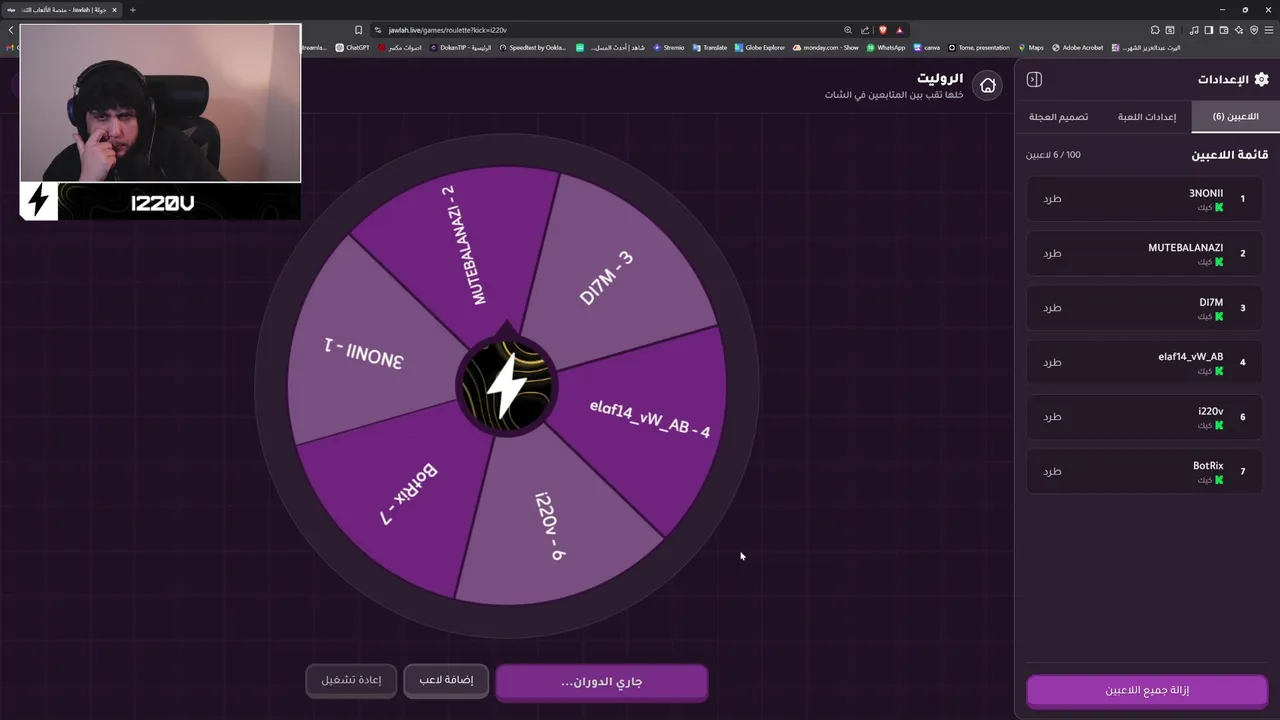The width and height of the screenshot is (1280, 720).
Task: Click the قائمة اللاعبين heading
Action: (1230, 155)
